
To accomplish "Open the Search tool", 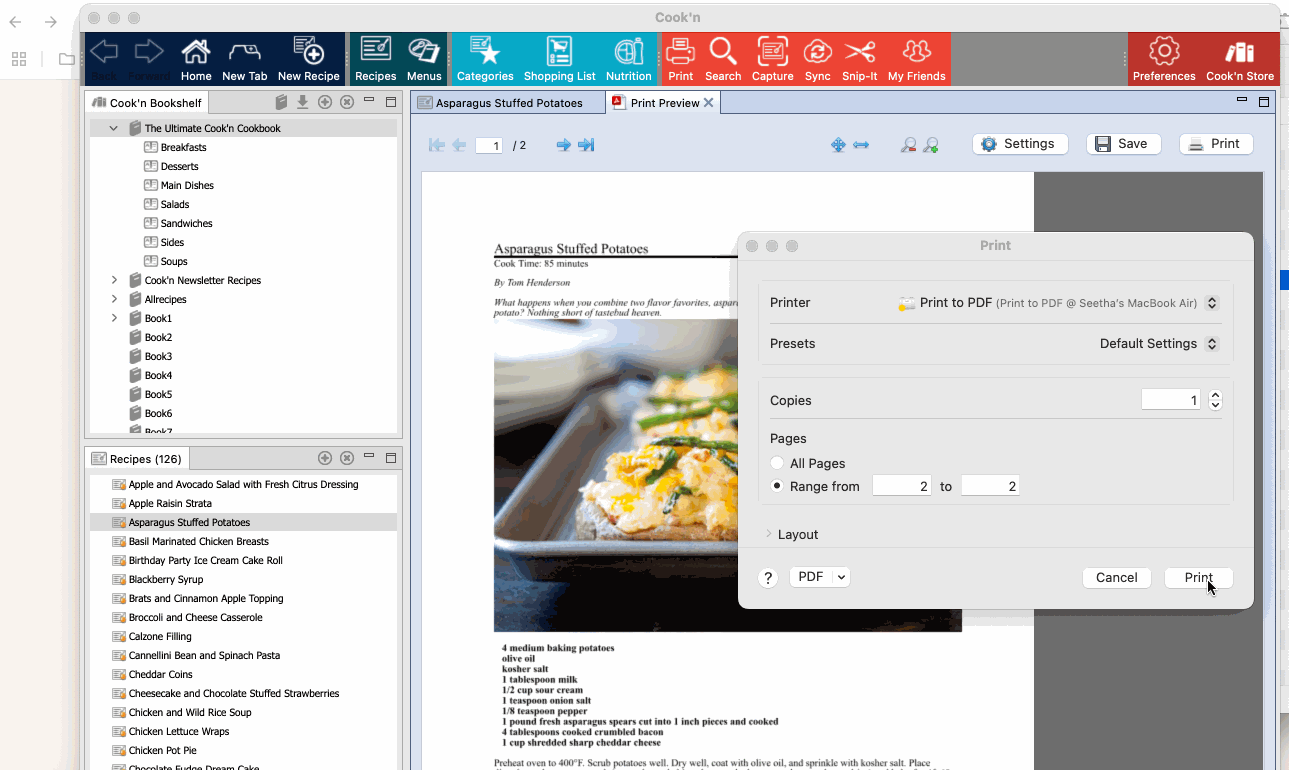I will pos(723,59).
